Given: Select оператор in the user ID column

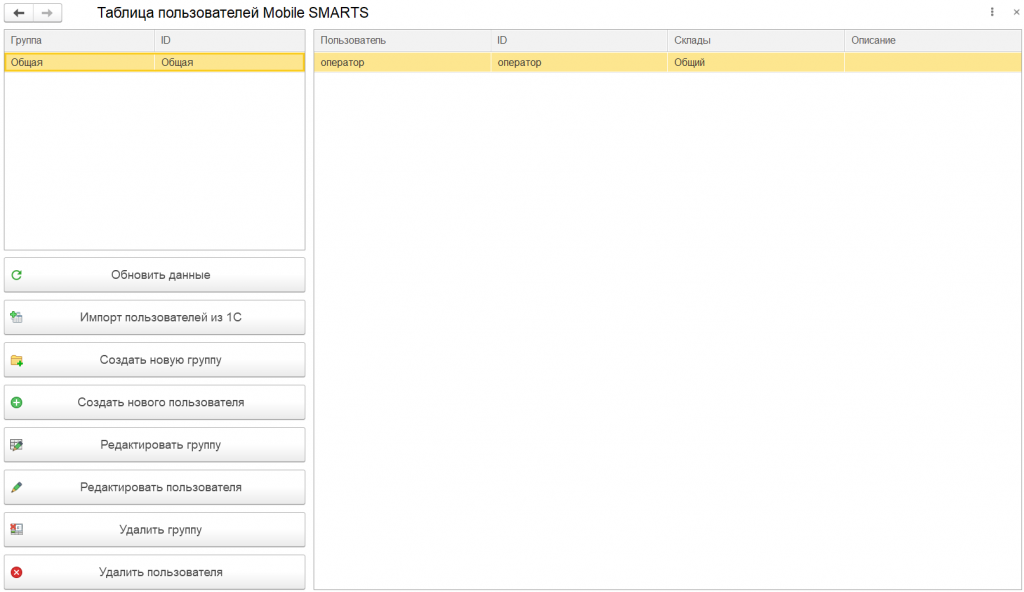Looking at the screenshot, I should [x=579, y=63].
